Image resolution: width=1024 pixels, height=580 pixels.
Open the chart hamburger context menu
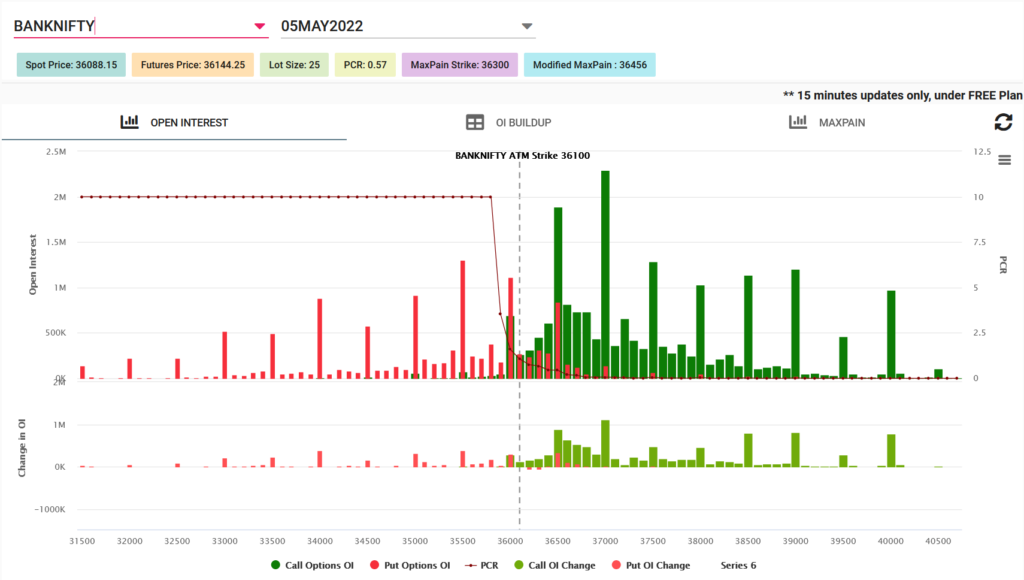[1004, 160]
